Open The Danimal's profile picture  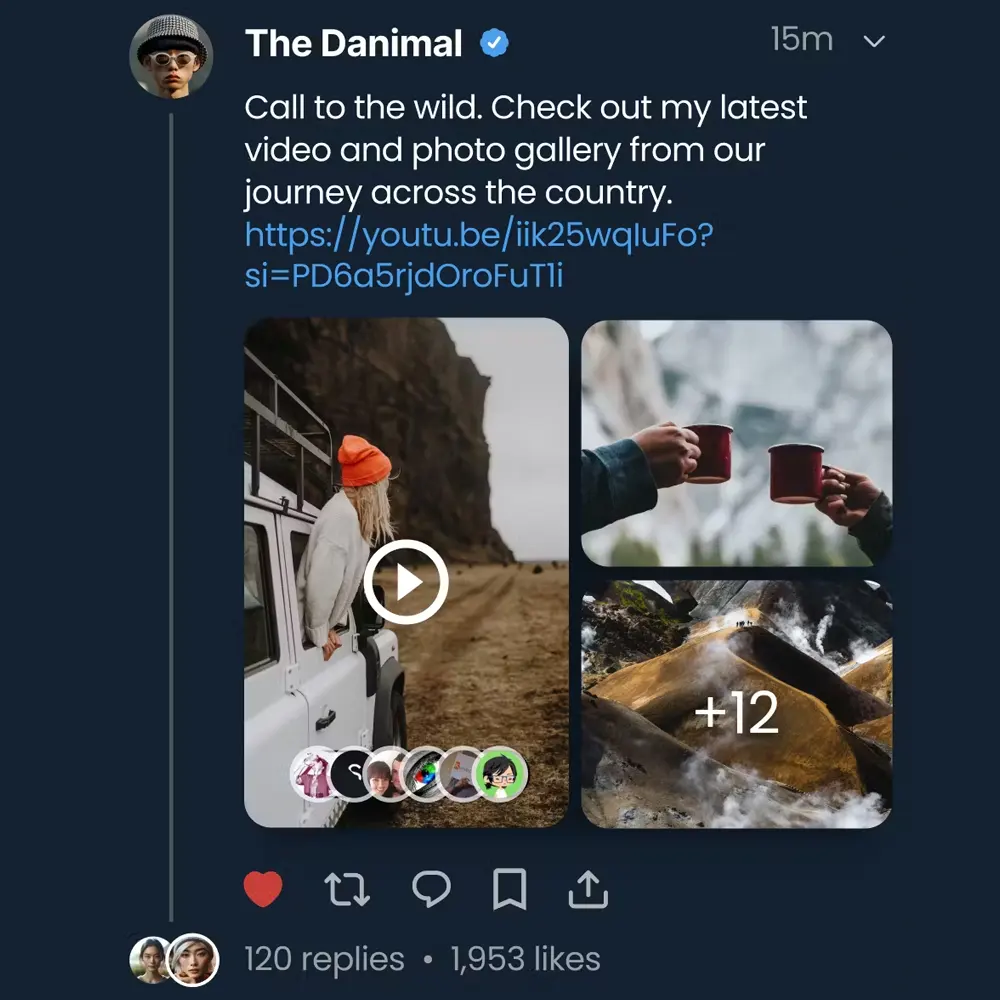(x=171, y=55)
